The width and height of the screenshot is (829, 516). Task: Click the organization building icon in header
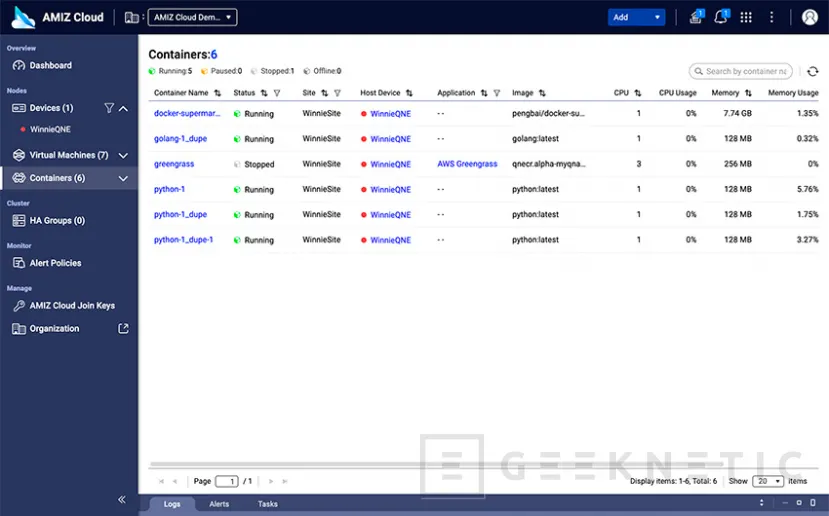pyautogui.click(x=131, y=17)
